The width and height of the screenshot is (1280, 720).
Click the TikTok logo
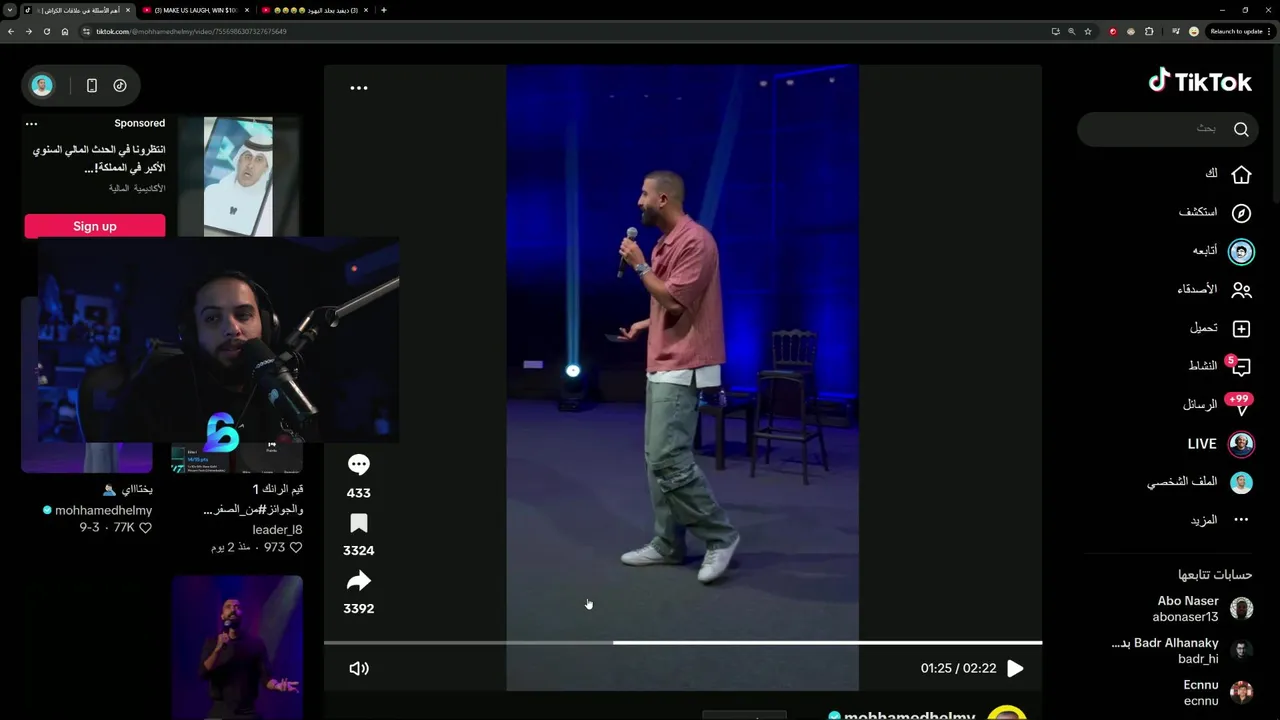1200,82
